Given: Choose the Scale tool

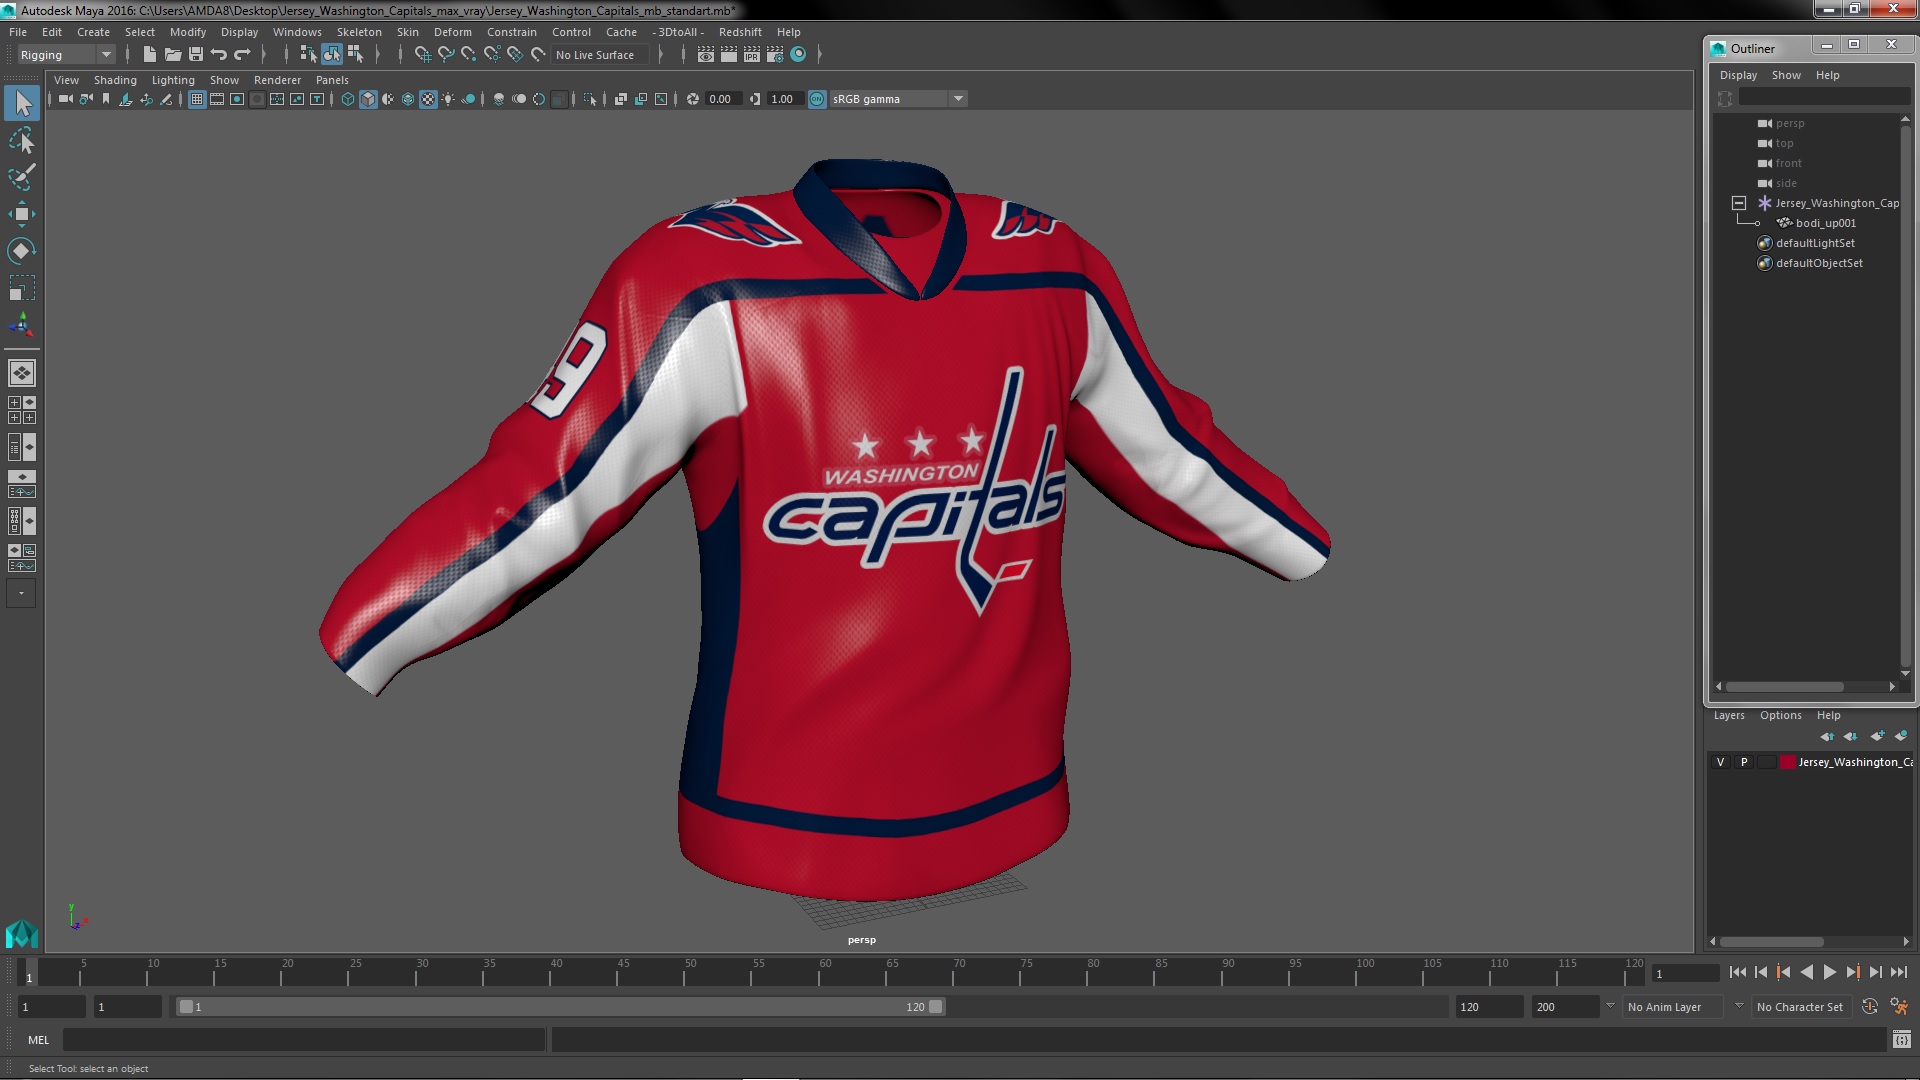Looking at the screenshot, I should (x=22, y=288).
